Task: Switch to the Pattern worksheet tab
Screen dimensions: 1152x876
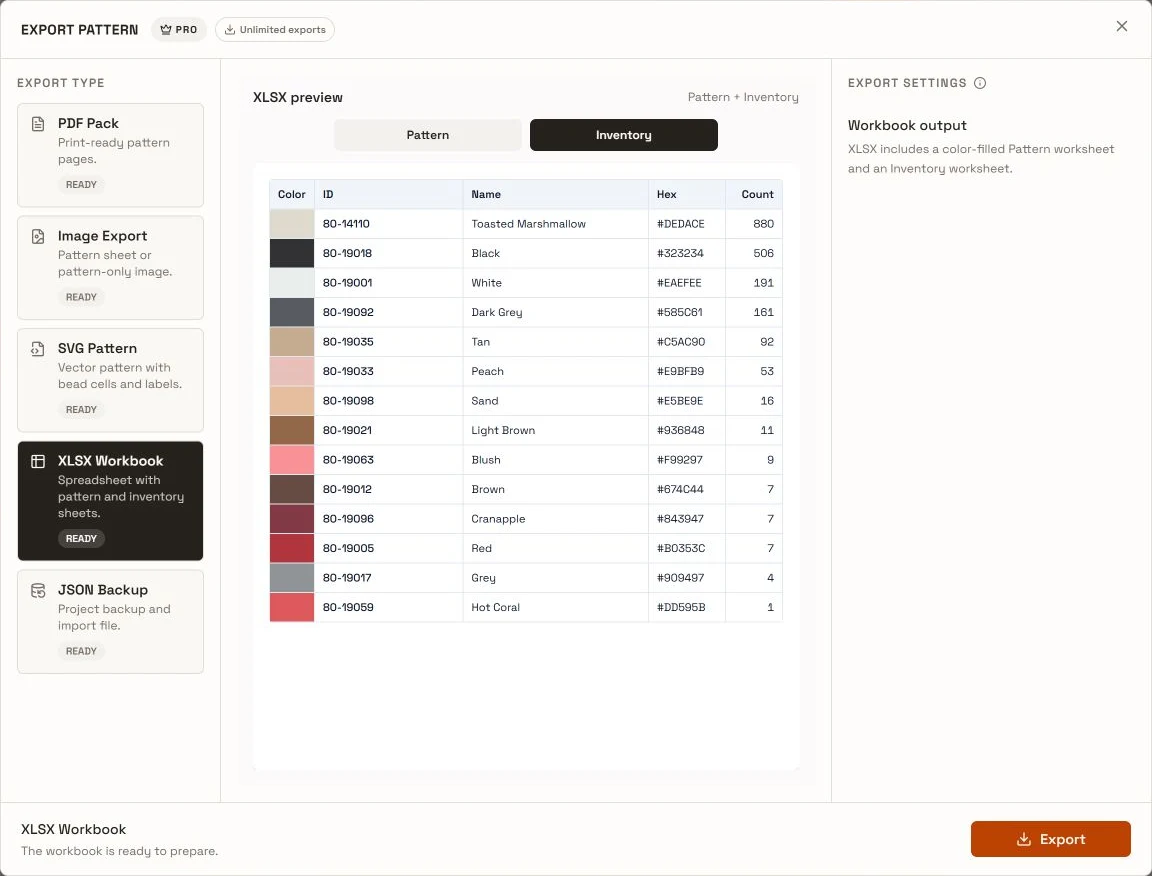Action: coord(428,135)
